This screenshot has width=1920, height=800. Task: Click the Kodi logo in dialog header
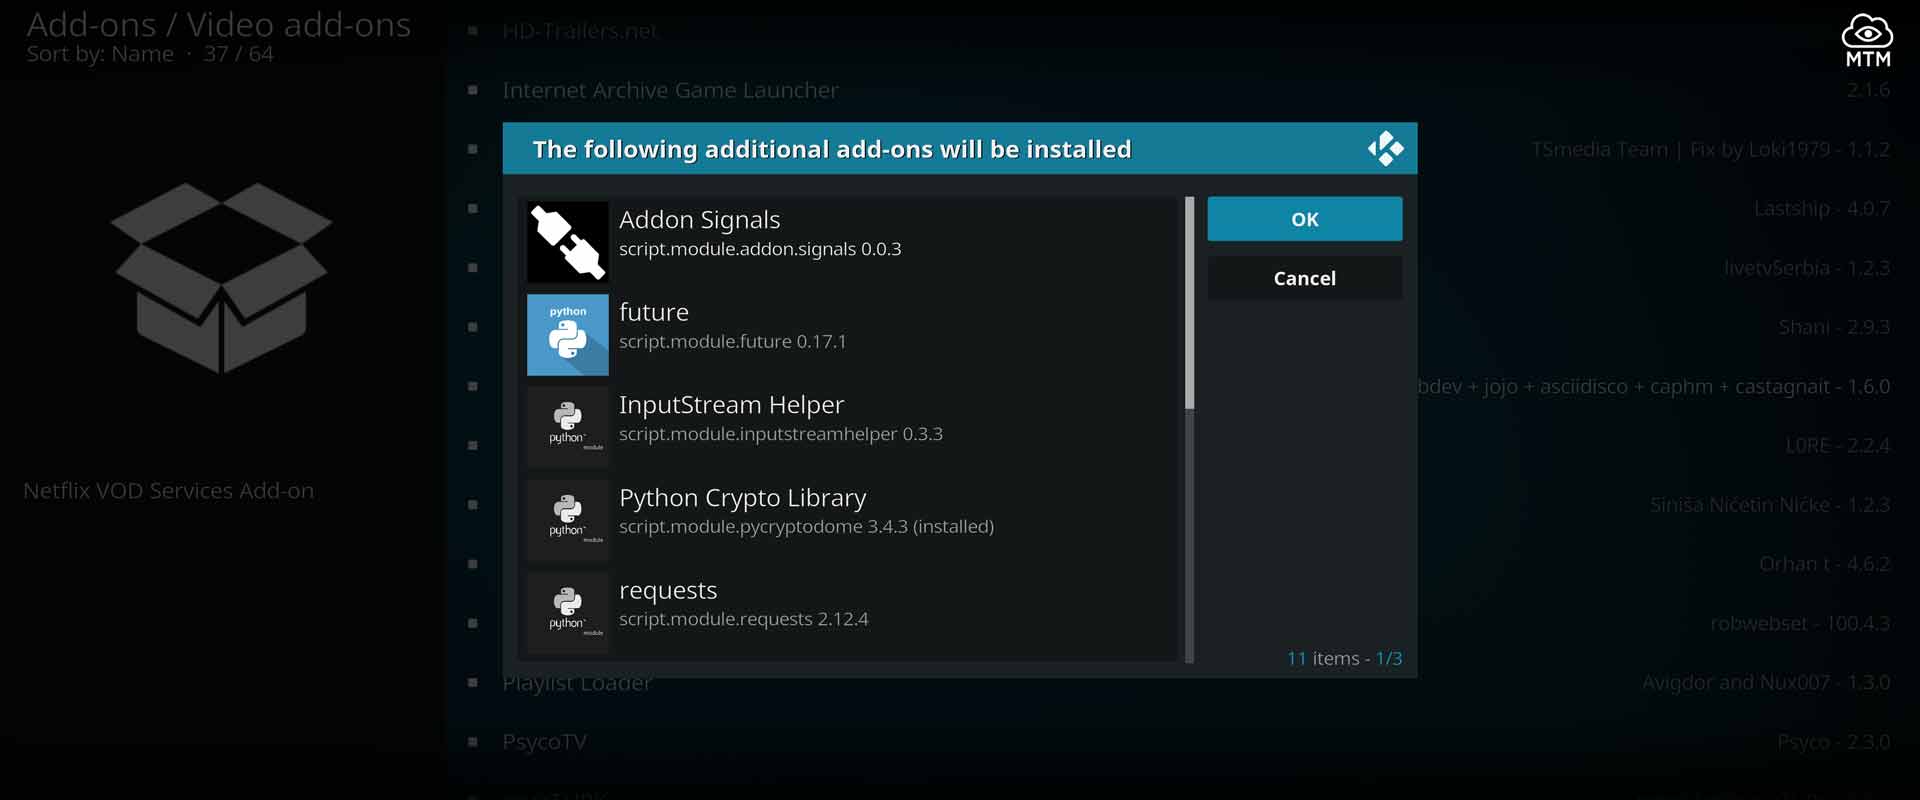[1385, 149]
